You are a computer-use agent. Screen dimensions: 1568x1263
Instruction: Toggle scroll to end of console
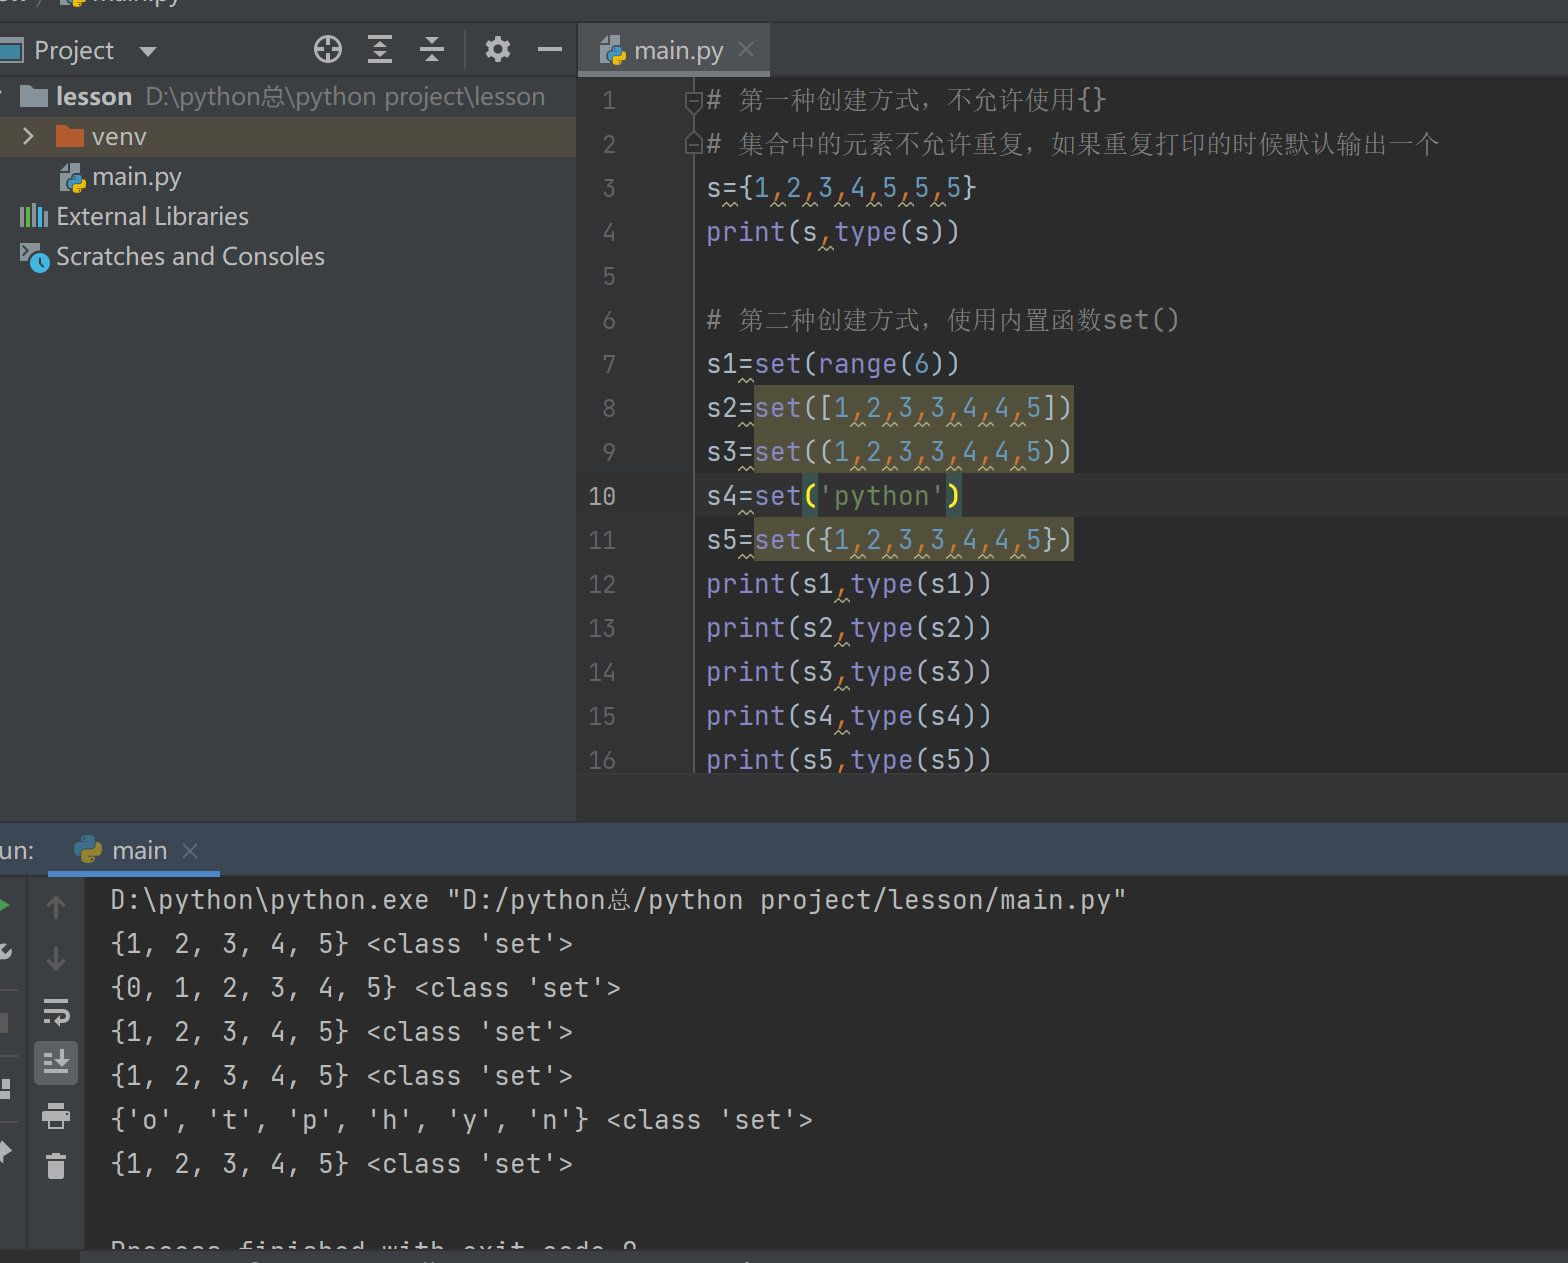(x=56, y=1062)
